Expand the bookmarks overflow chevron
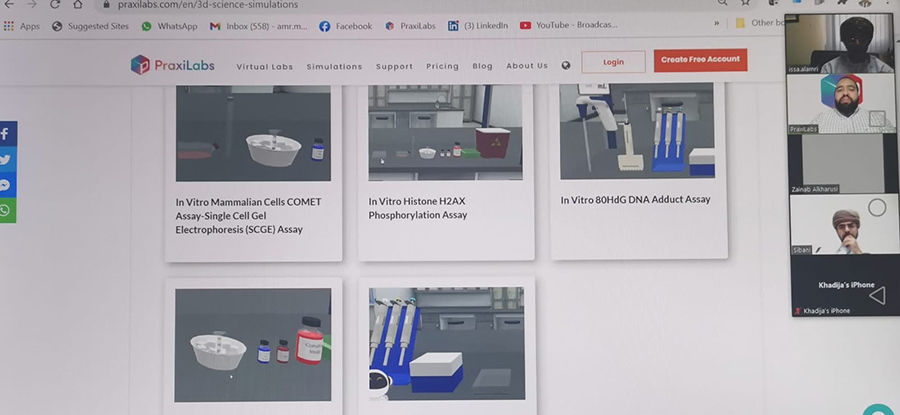Image resolution: width=900 pixels, height=415 pixels. pyautogui.click(x=716, y=24)
